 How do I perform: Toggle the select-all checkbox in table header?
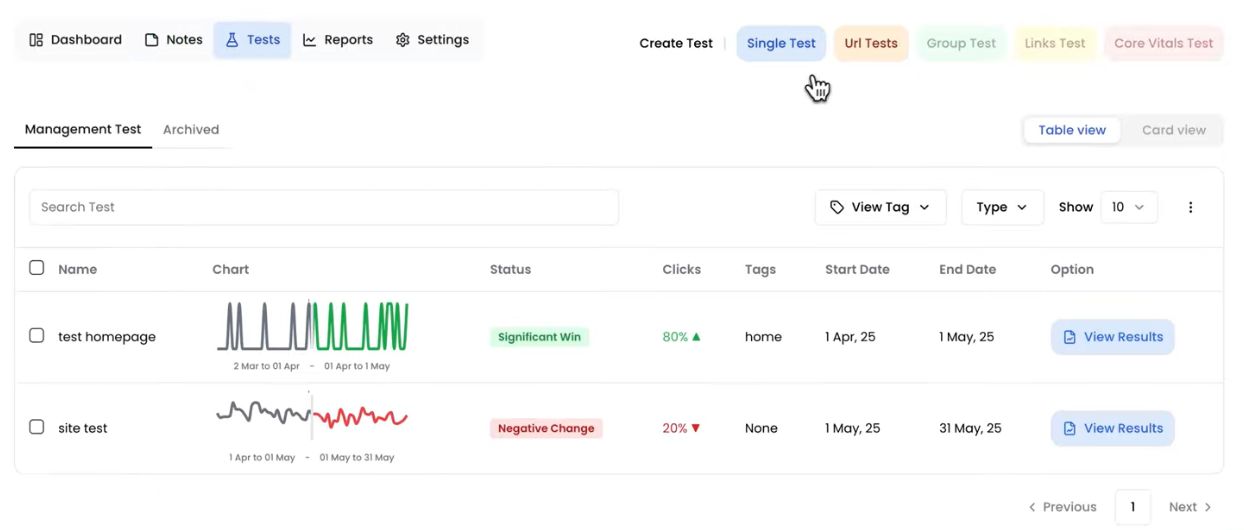coord(37,268)
